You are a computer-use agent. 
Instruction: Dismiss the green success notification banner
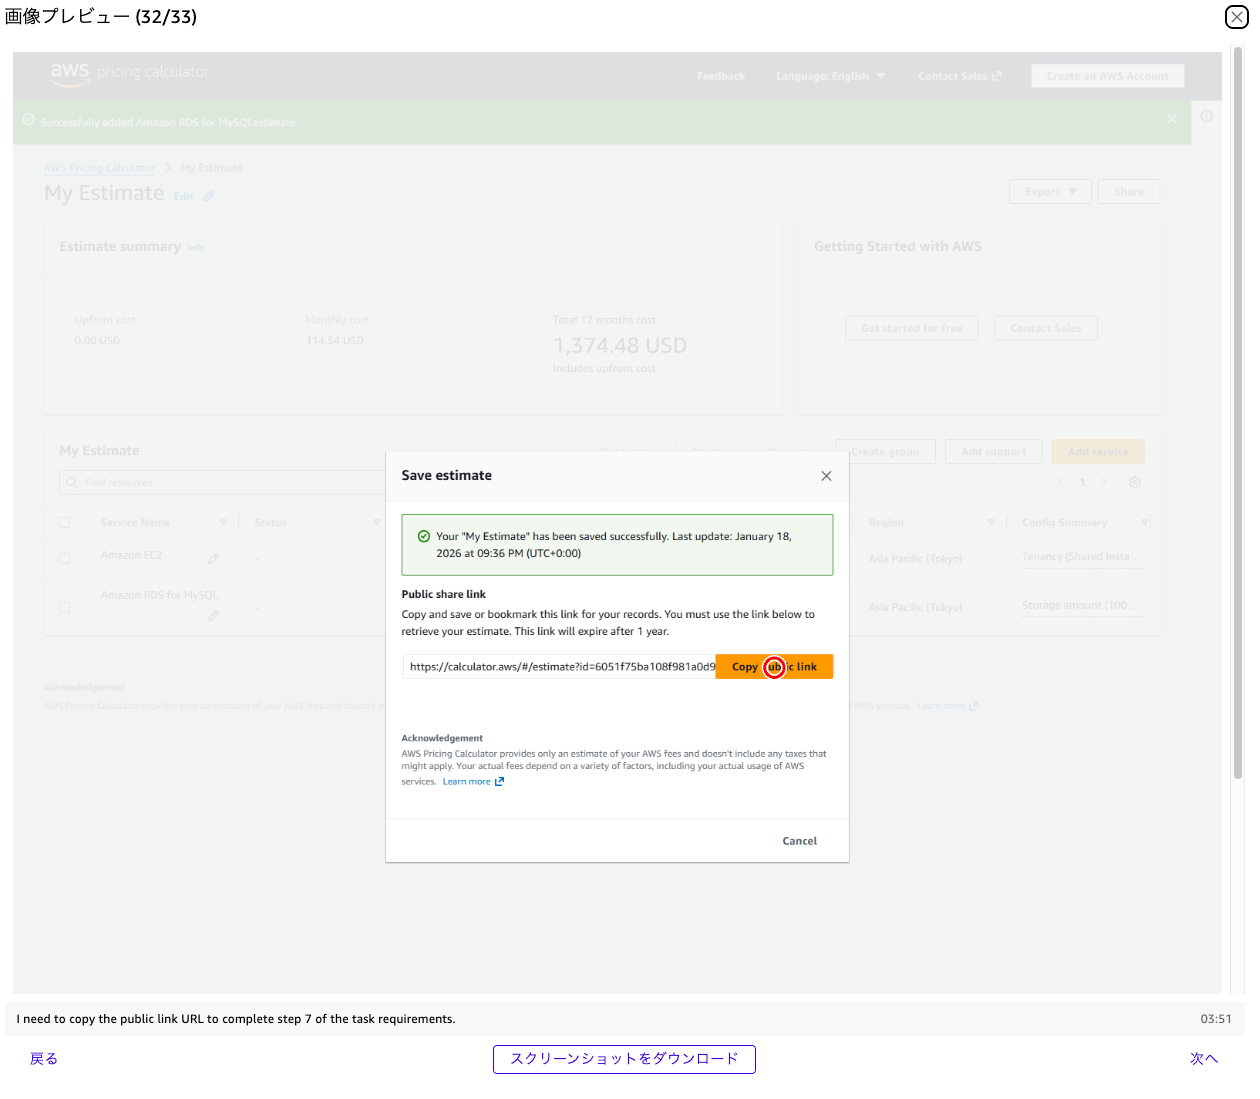[1171, 119]
